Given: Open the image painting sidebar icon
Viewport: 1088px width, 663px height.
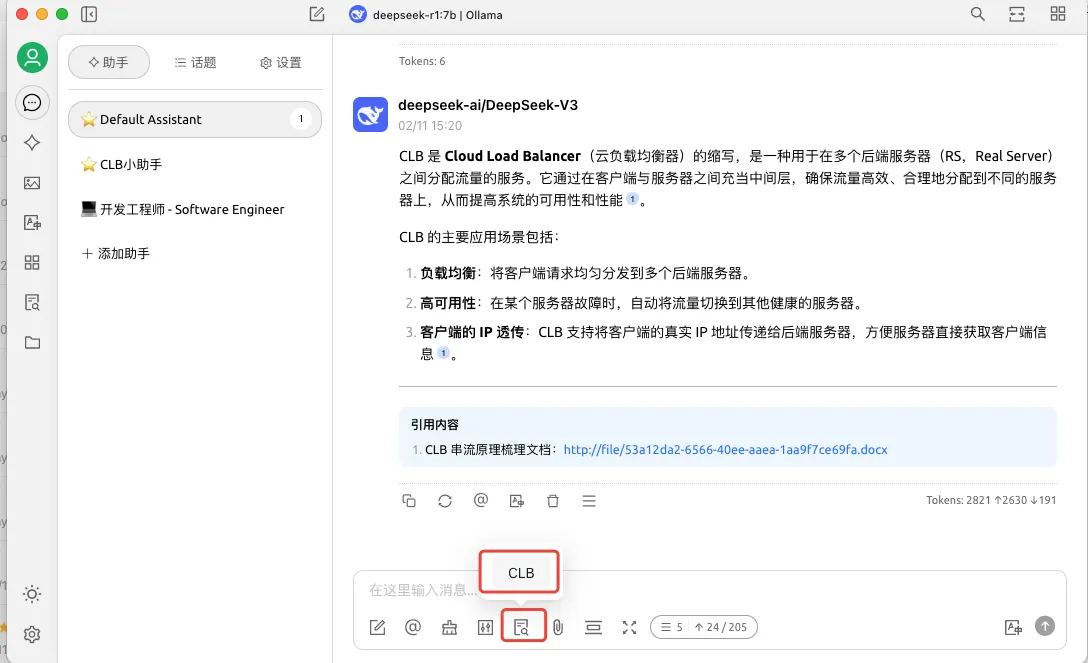Looking at the screenshot, I should click(x=32, y=183).
